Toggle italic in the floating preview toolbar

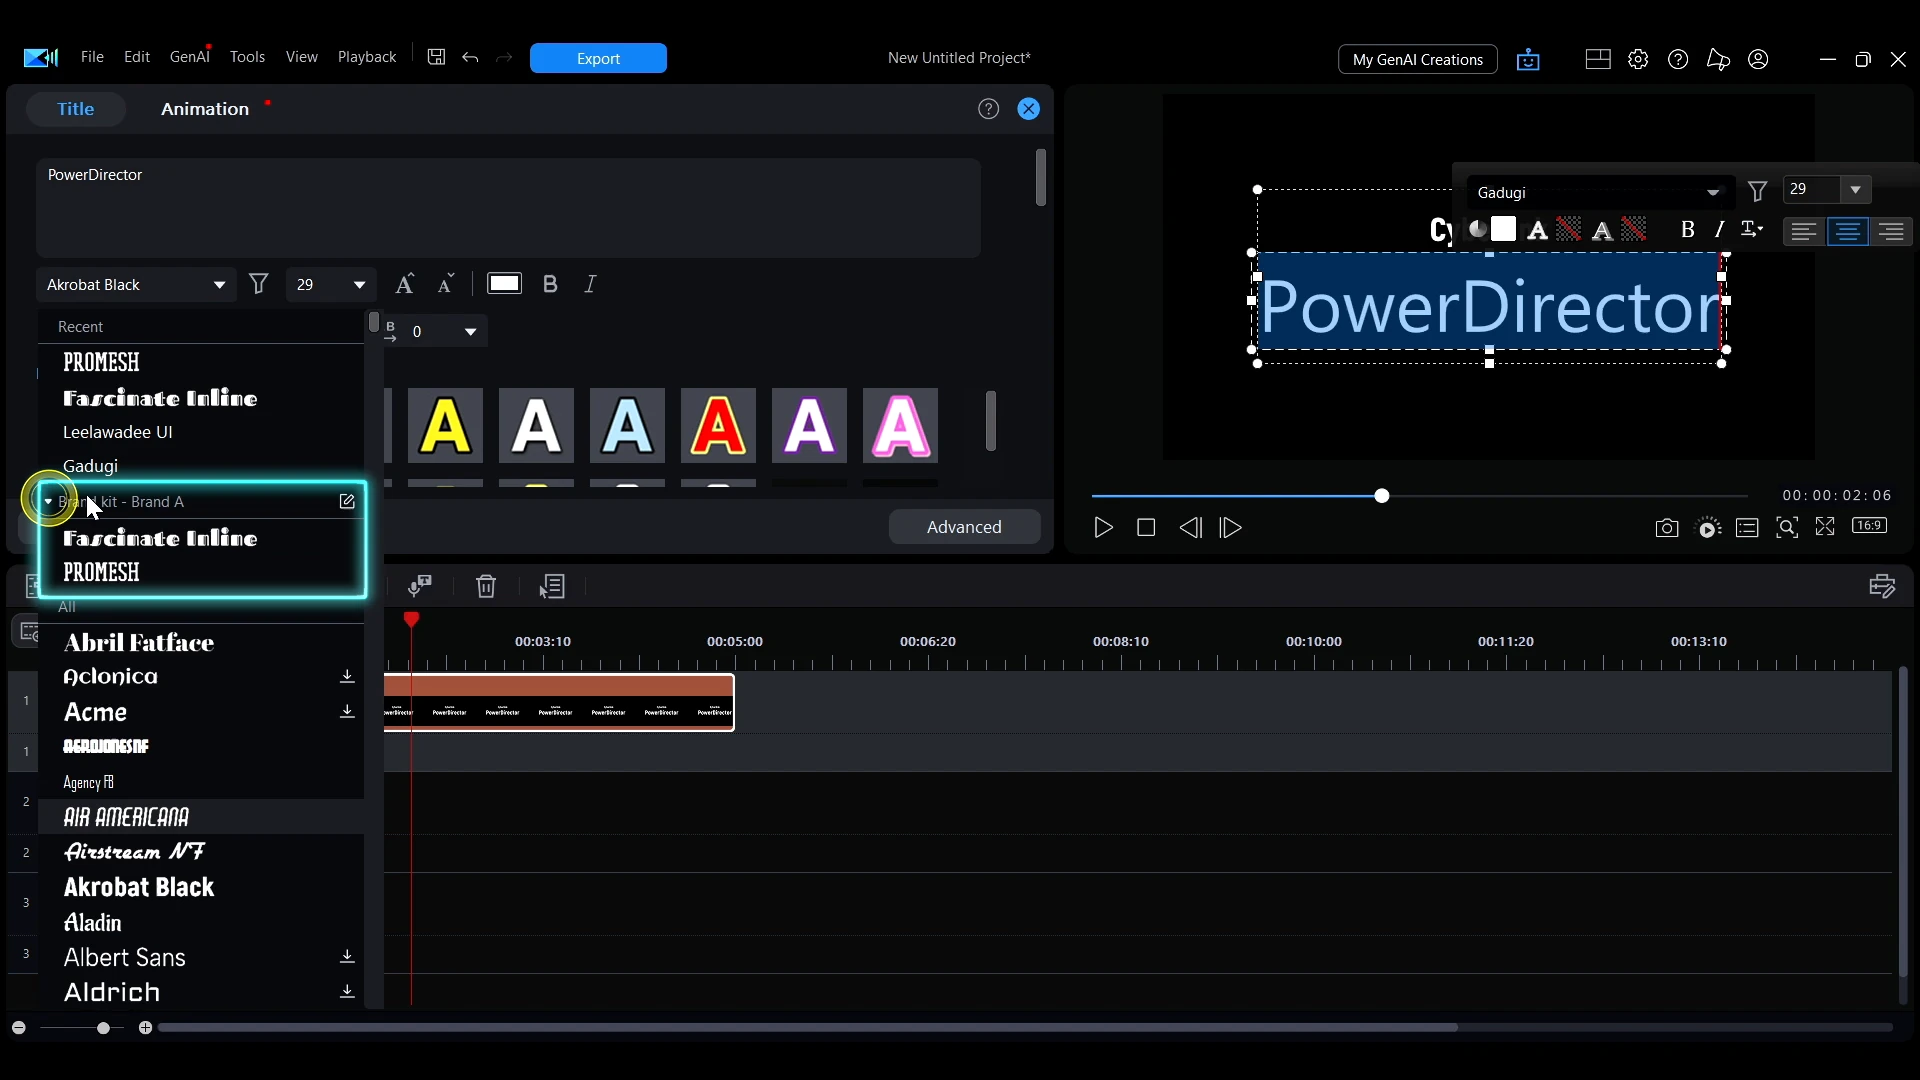pyautogui.click(x=1720, y=230)
